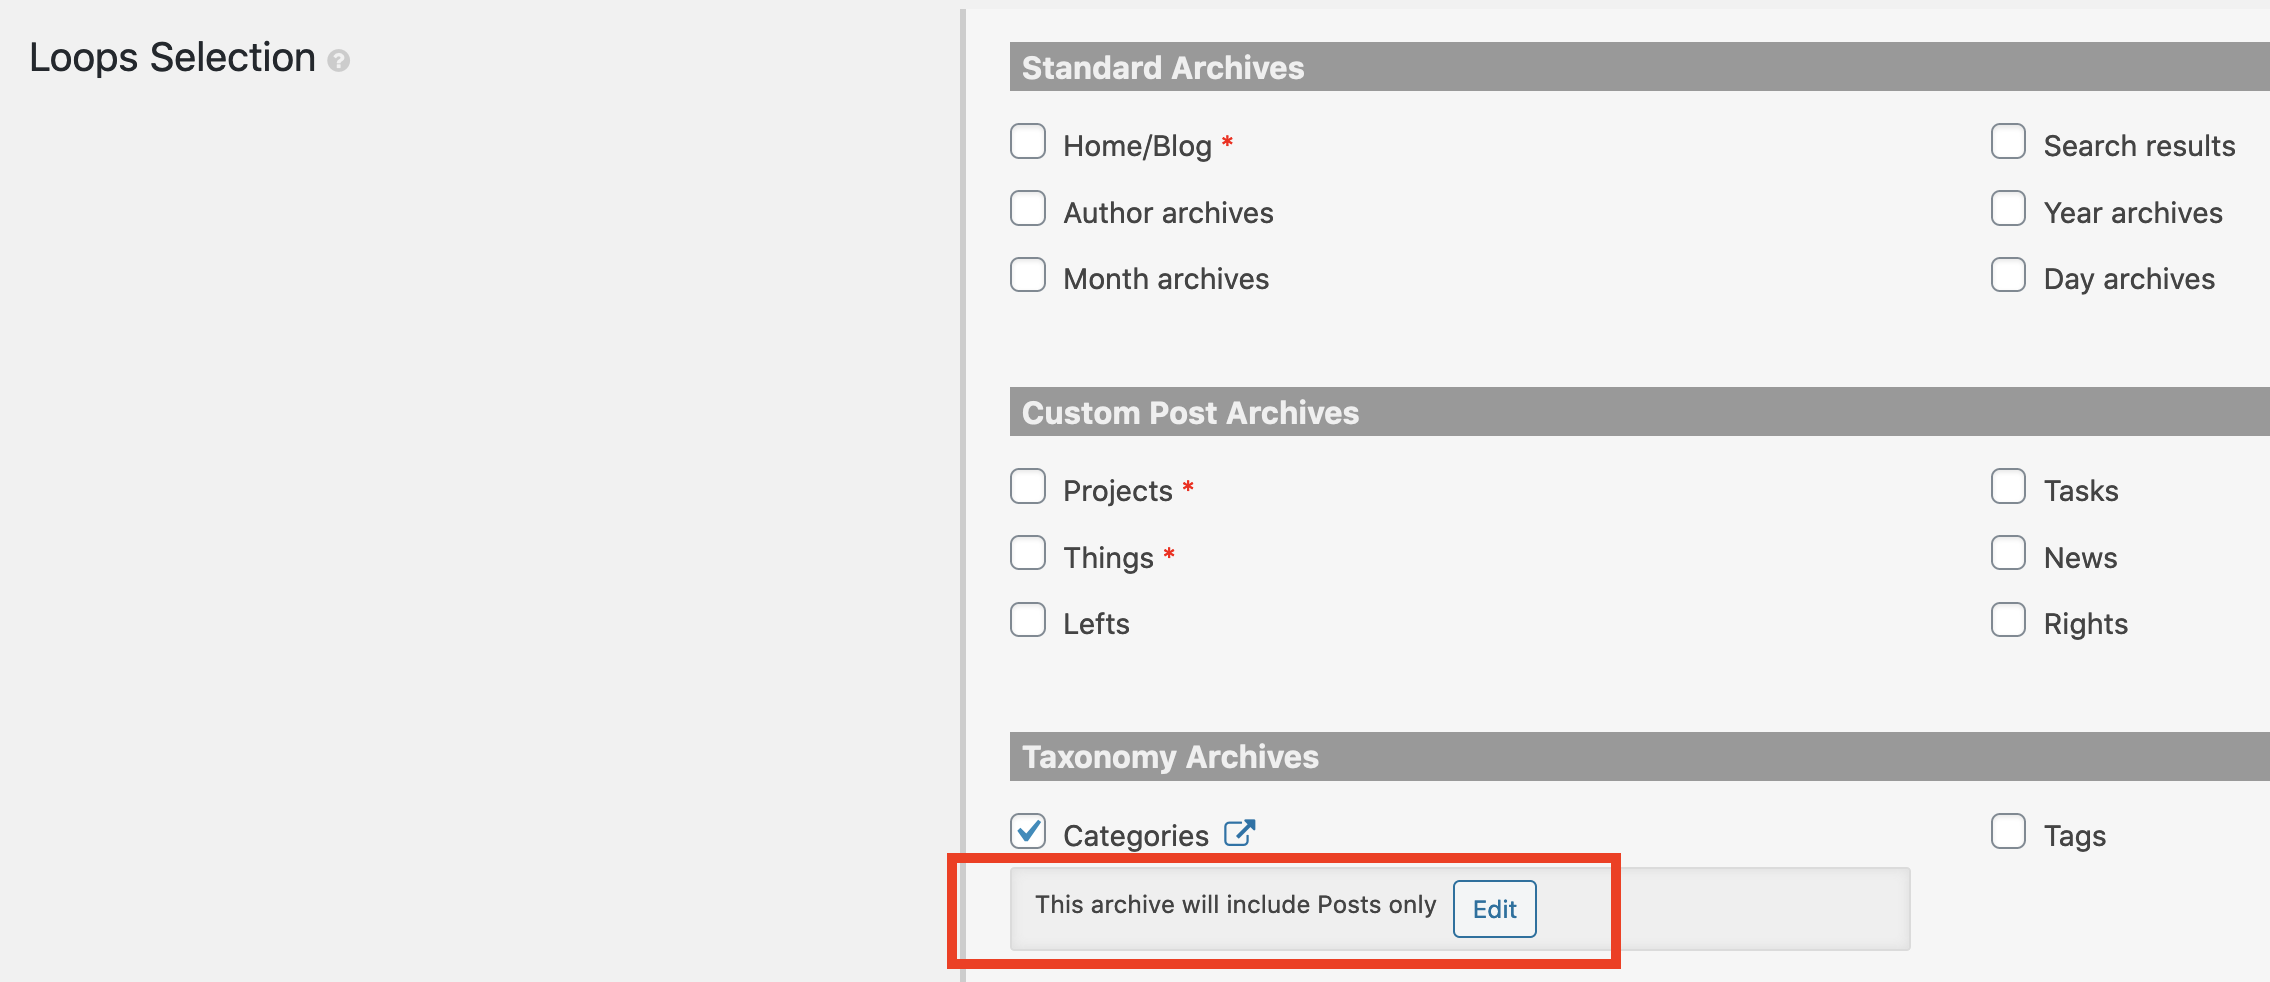Check the Lefts archive checkbox

(x=1028, y=620)
